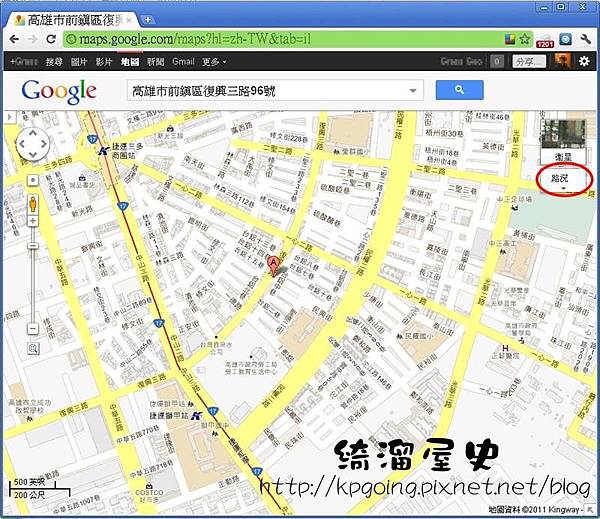
Task: Click the 光華二路 label near the satellite thumbnail
Action: click(x=515, y=144)
